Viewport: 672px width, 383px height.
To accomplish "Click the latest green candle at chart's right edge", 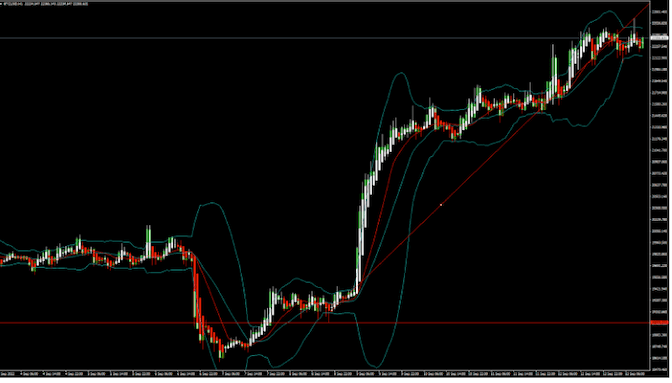I will coord(642,43).
